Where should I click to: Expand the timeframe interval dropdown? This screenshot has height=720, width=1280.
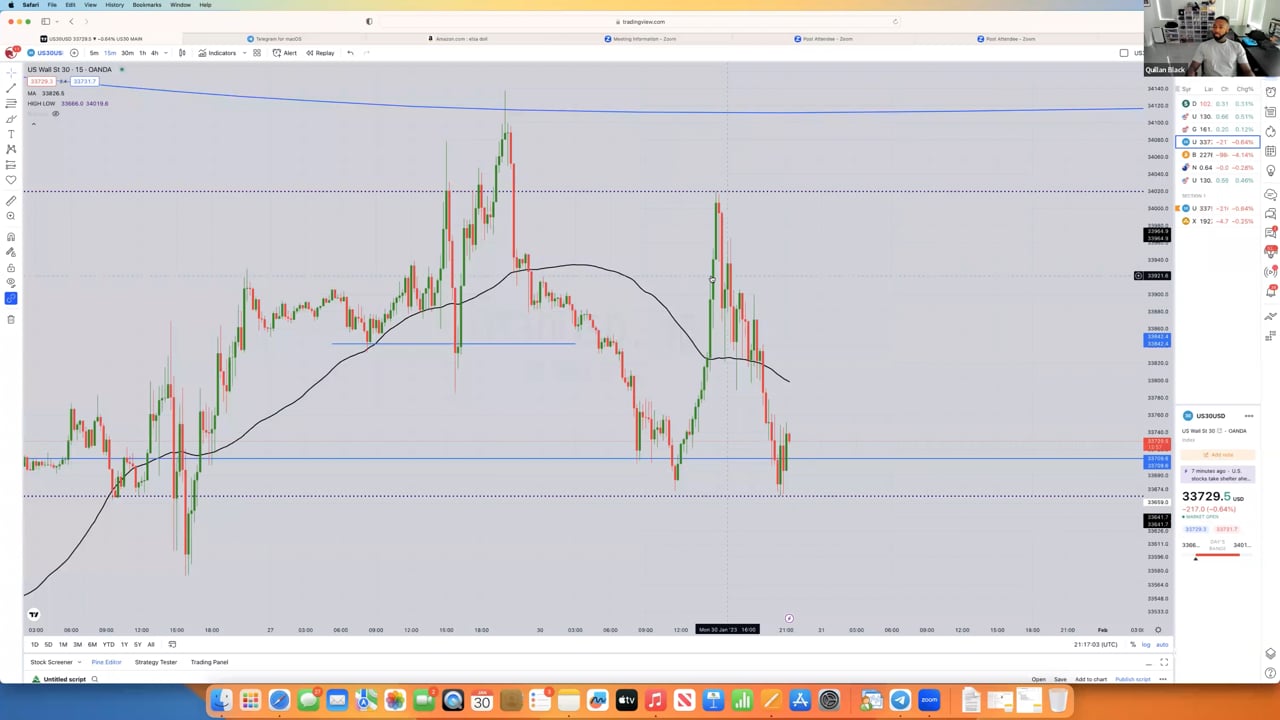click(166, 53)
